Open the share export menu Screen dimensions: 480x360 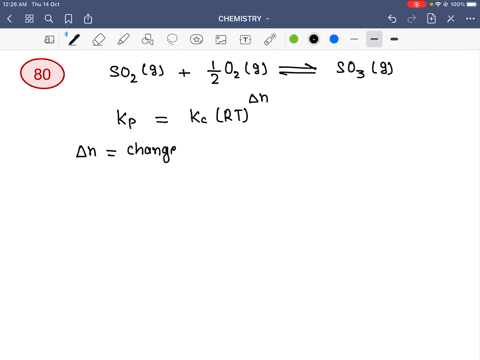point(88,19)
